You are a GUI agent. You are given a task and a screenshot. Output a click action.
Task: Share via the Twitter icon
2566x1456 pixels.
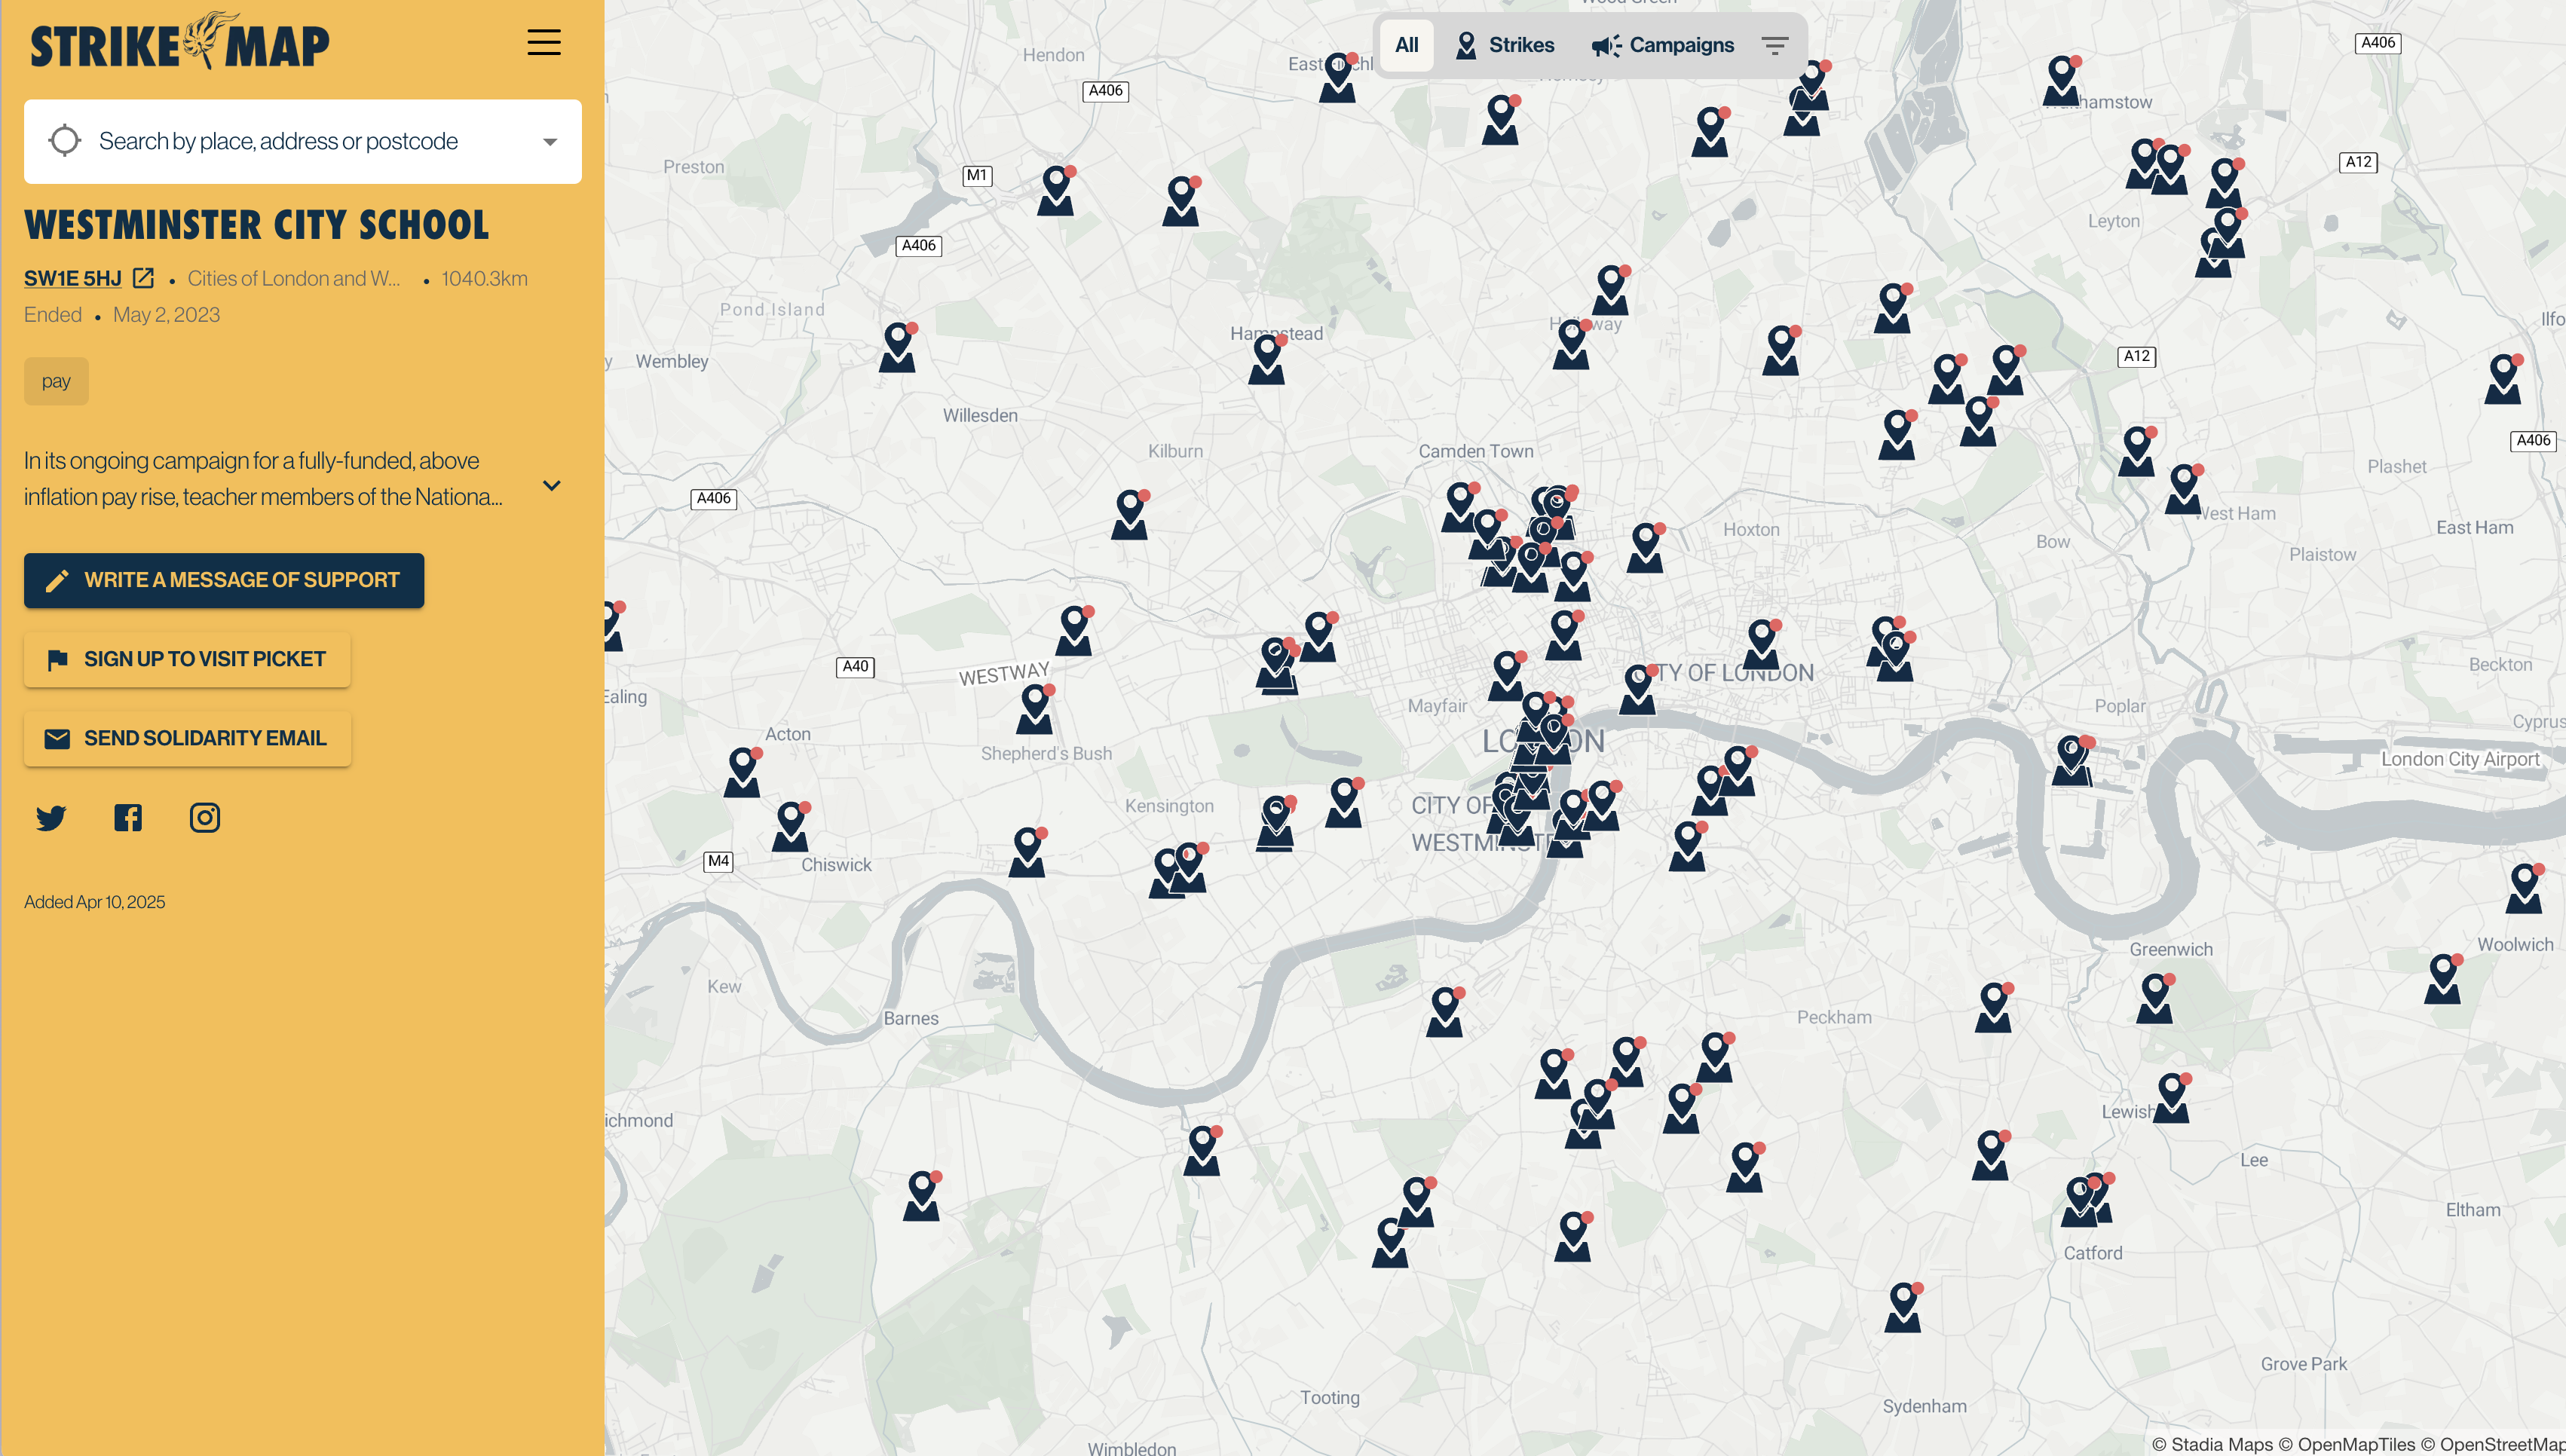51,818
